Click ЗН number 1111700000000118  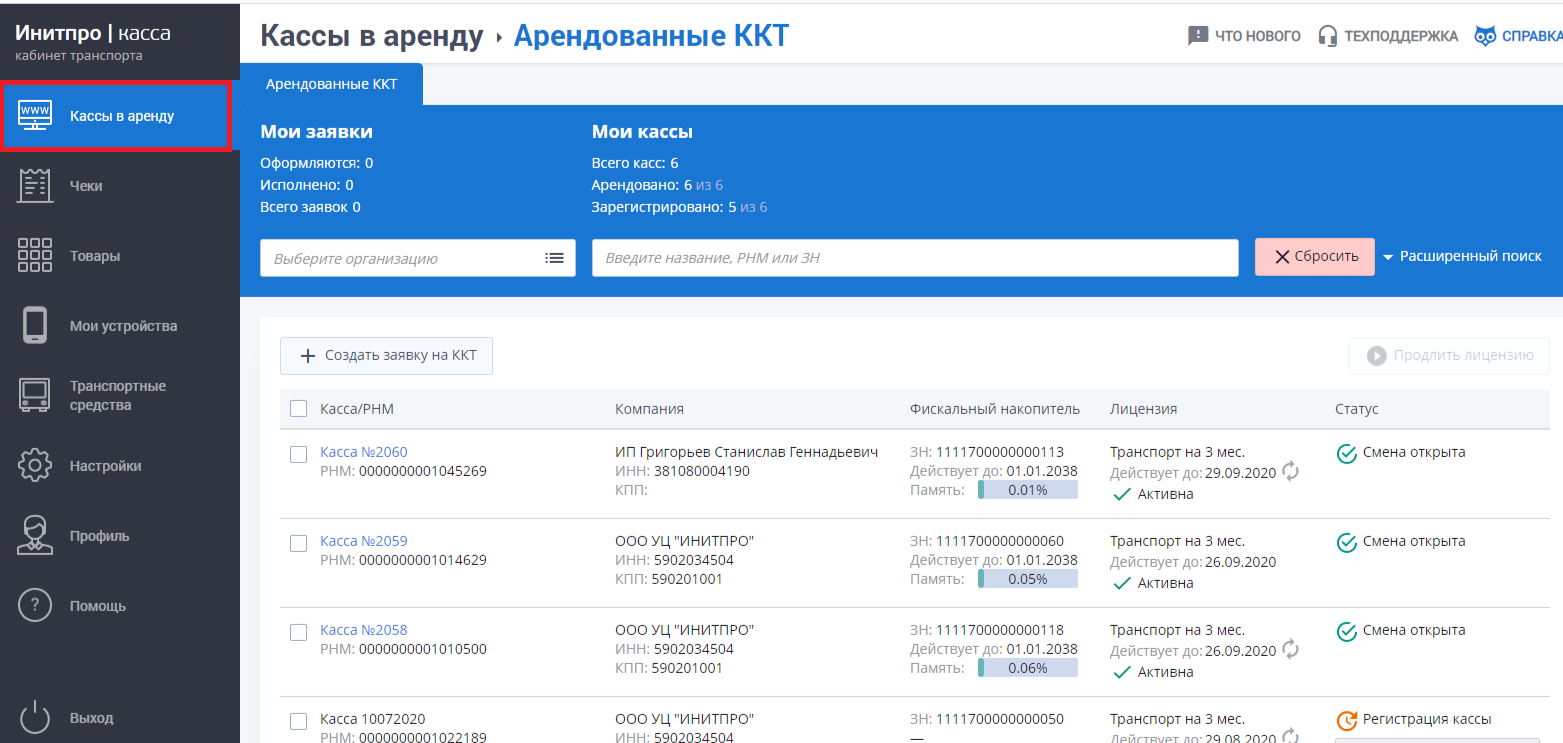[x=1000, y=630]
